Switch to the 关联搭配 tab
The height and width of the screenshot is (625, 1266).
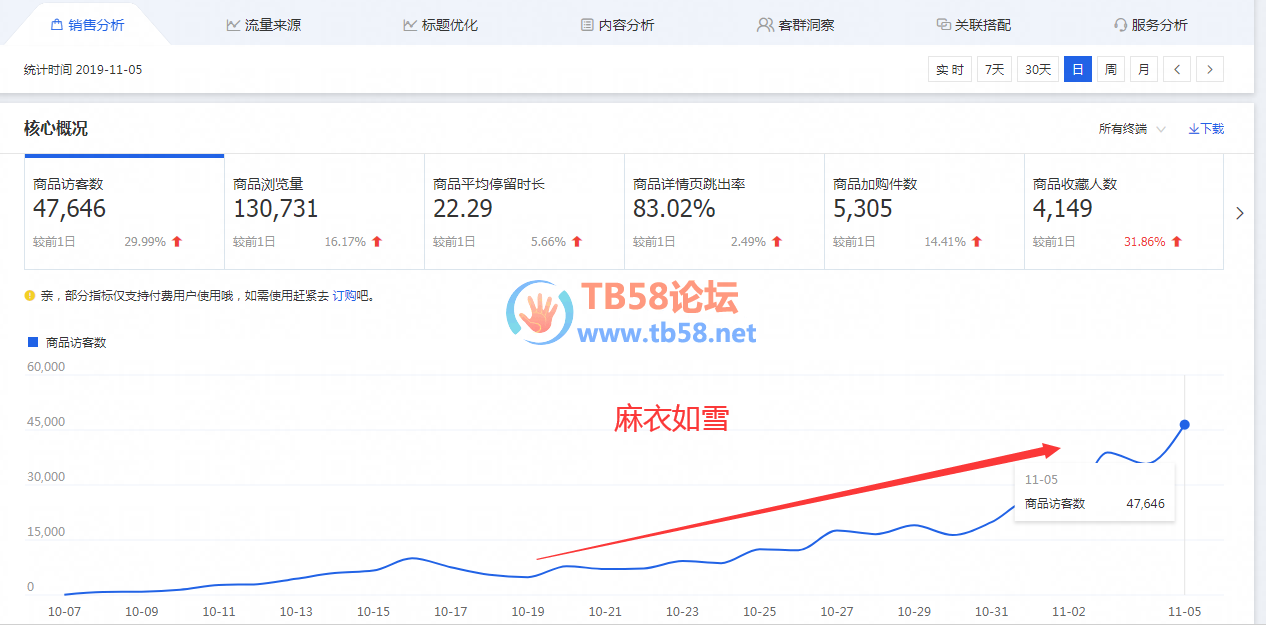tap(973, 25)
